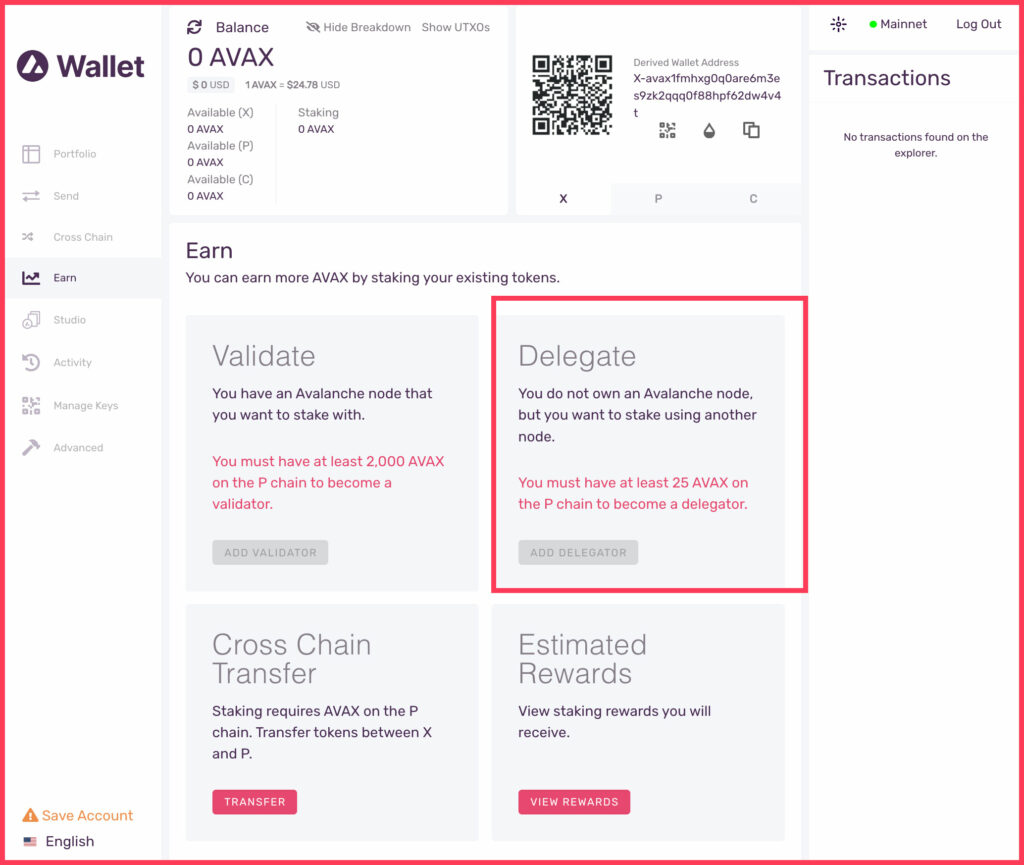1024x865 pixels.
Task: Open the Mainnet network selector
Action: (x=898, y=24)
